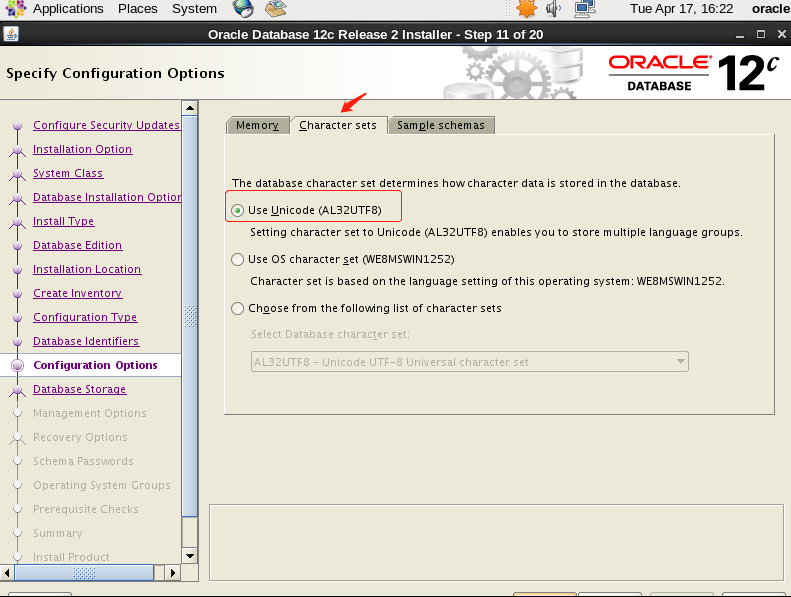The width and height of the screenshot is (791, 597).
Task: Go to Configuration Type step
Action: [x=85, y=317]
